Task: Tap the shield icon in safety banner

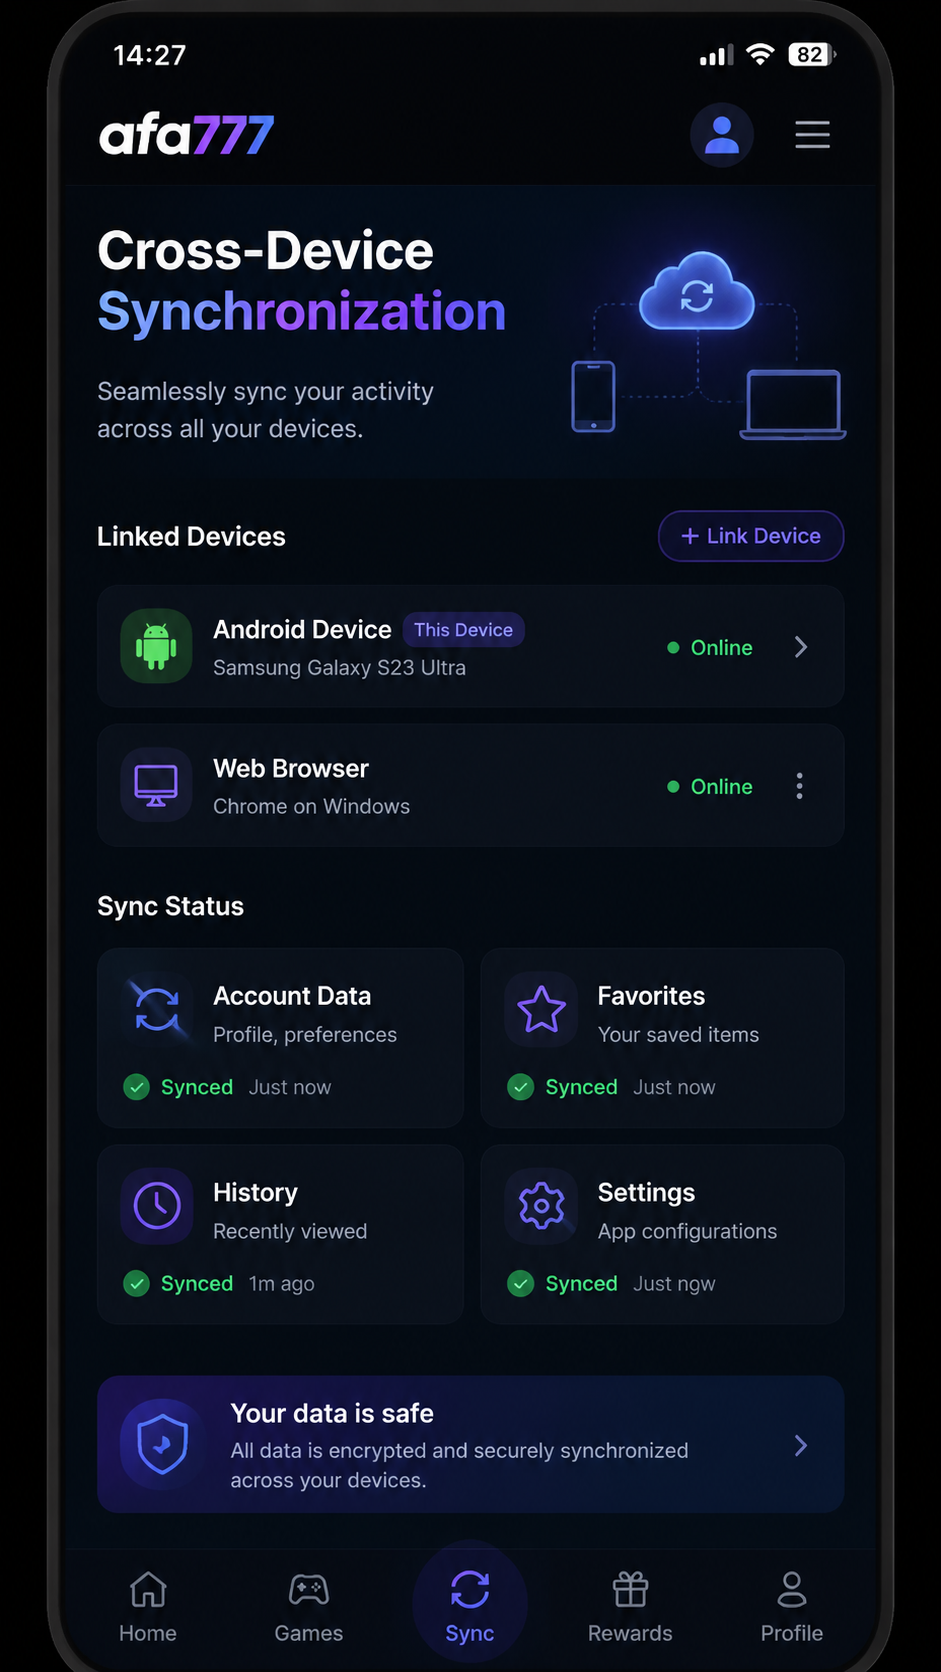Action: click(x=162, y=1445)
